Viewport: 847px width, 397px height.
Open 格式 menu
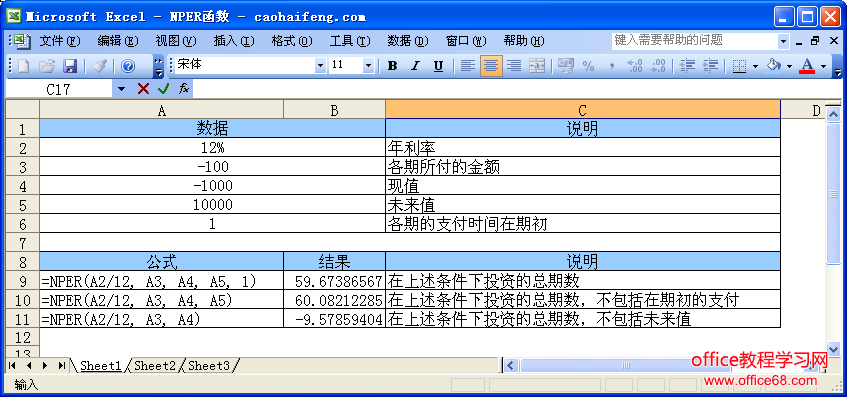(x=292, y=41)
